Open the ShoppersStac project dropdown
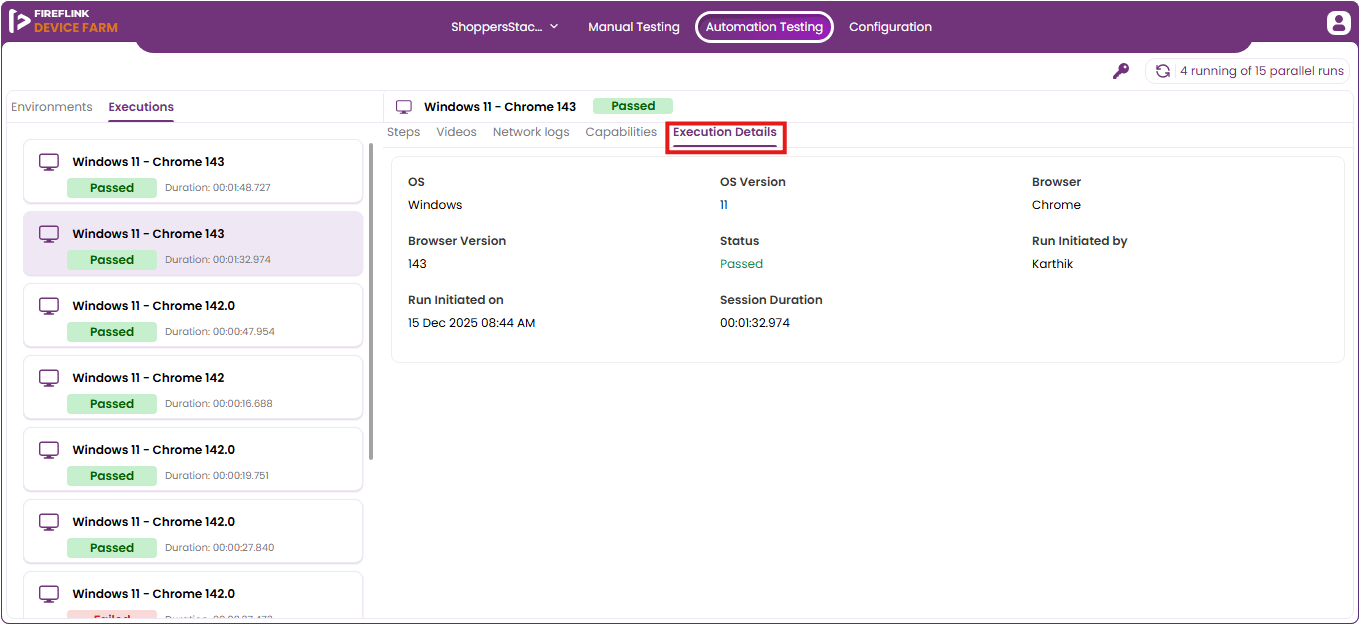 (505, 27)
